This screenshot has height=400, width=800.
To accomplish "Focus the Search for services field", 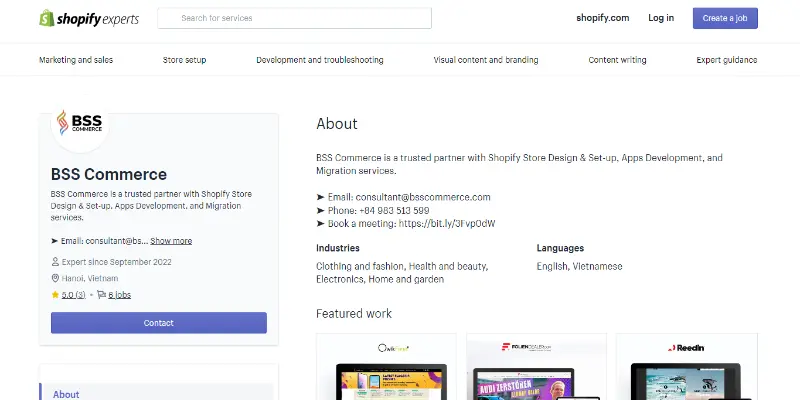I will point(294,18).
